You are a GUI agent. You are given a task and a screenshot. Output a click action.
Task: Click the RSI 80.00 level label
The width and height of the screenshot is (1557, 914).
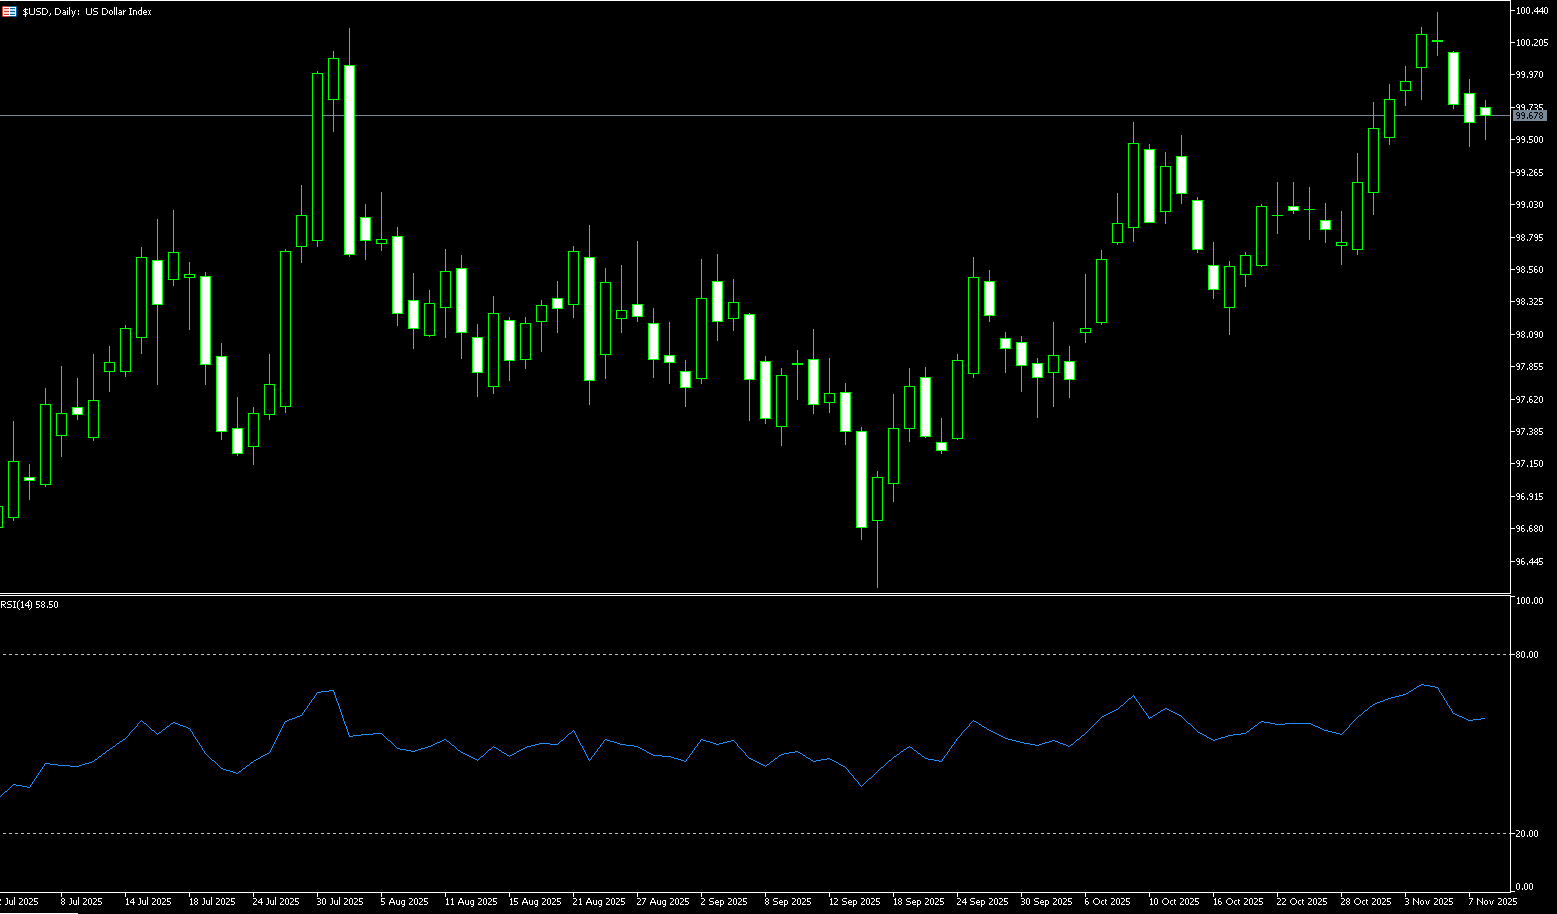(x=1527, y=655)
